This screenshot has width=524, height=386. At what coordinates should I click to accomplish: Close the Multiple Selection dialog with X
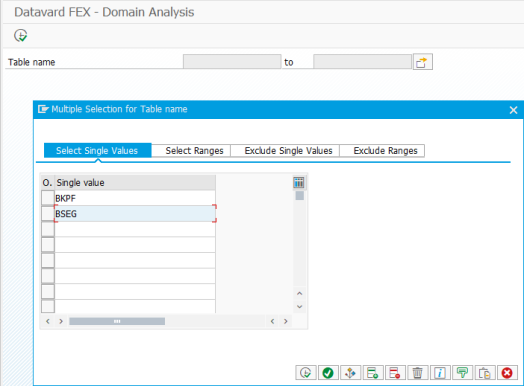coord(513,110)
